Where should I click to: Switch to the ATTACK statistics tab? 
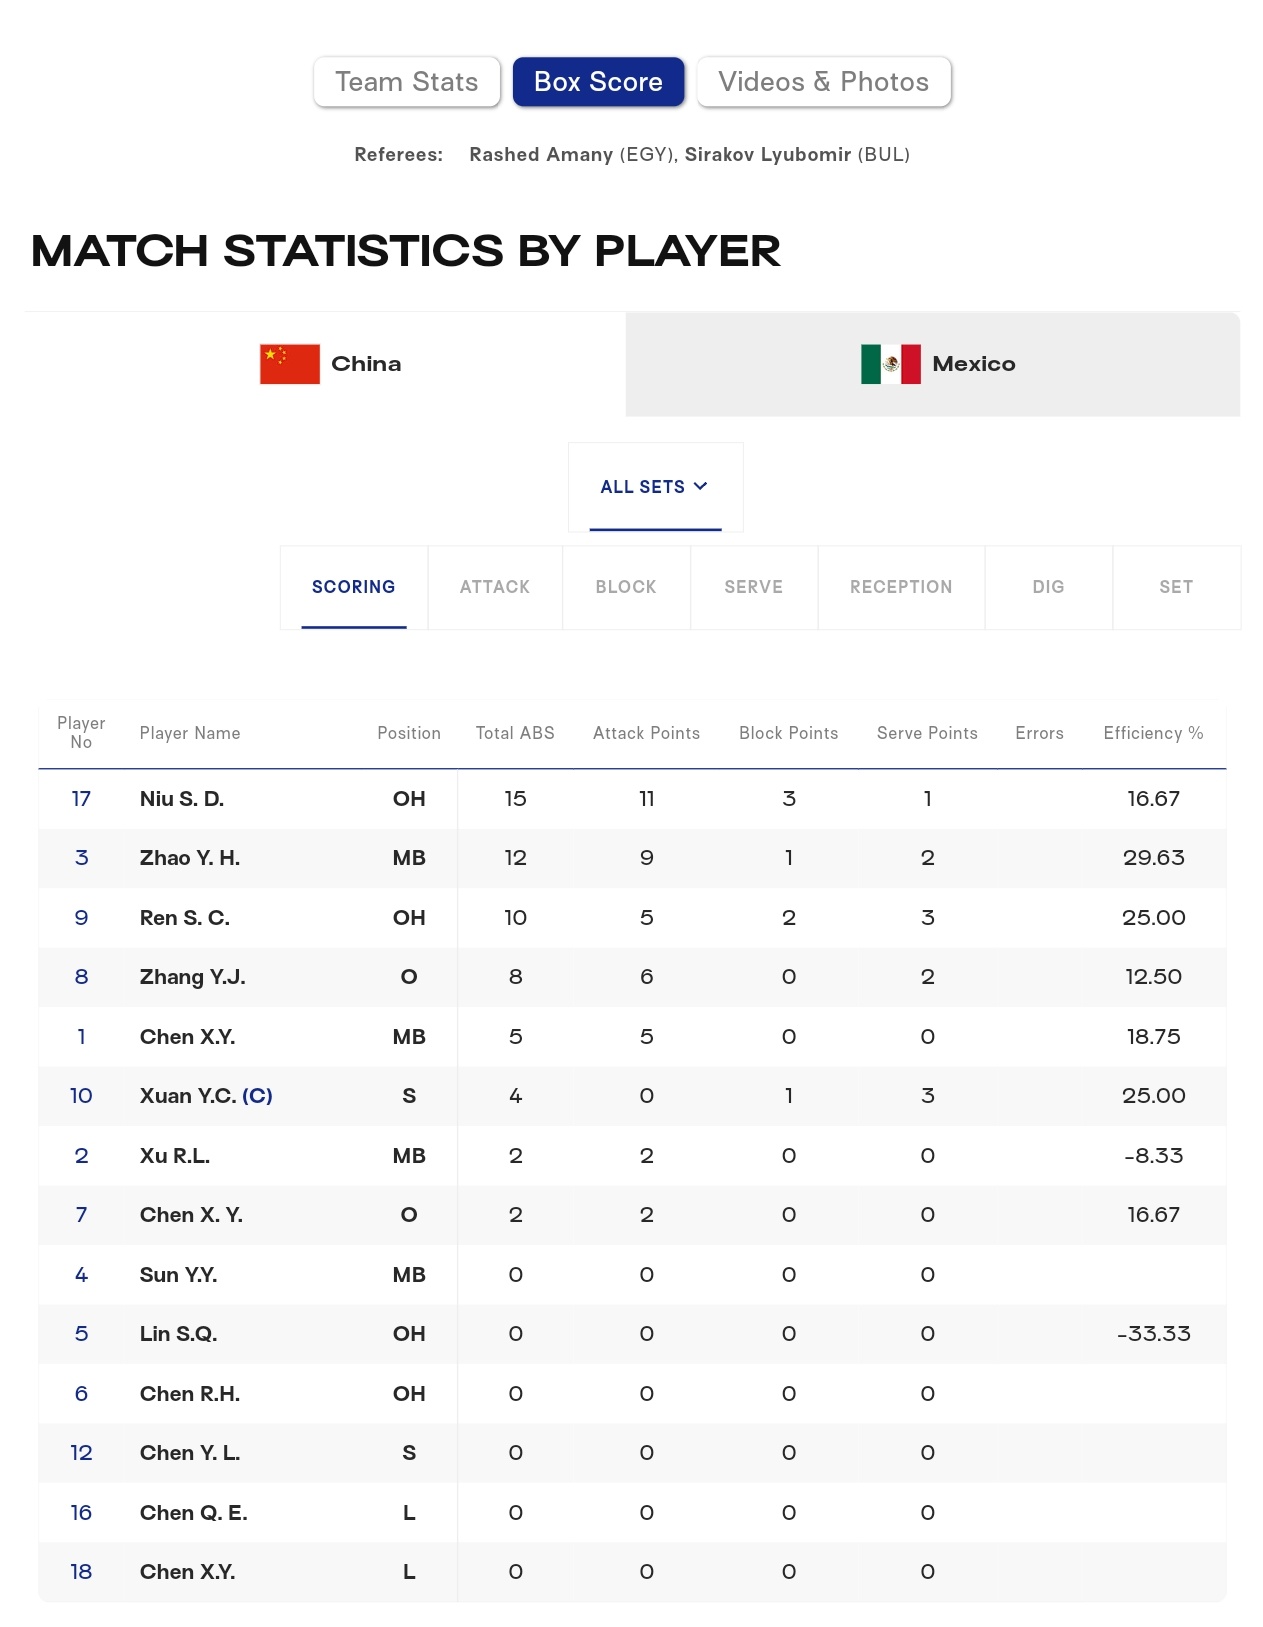click(495, 587)
